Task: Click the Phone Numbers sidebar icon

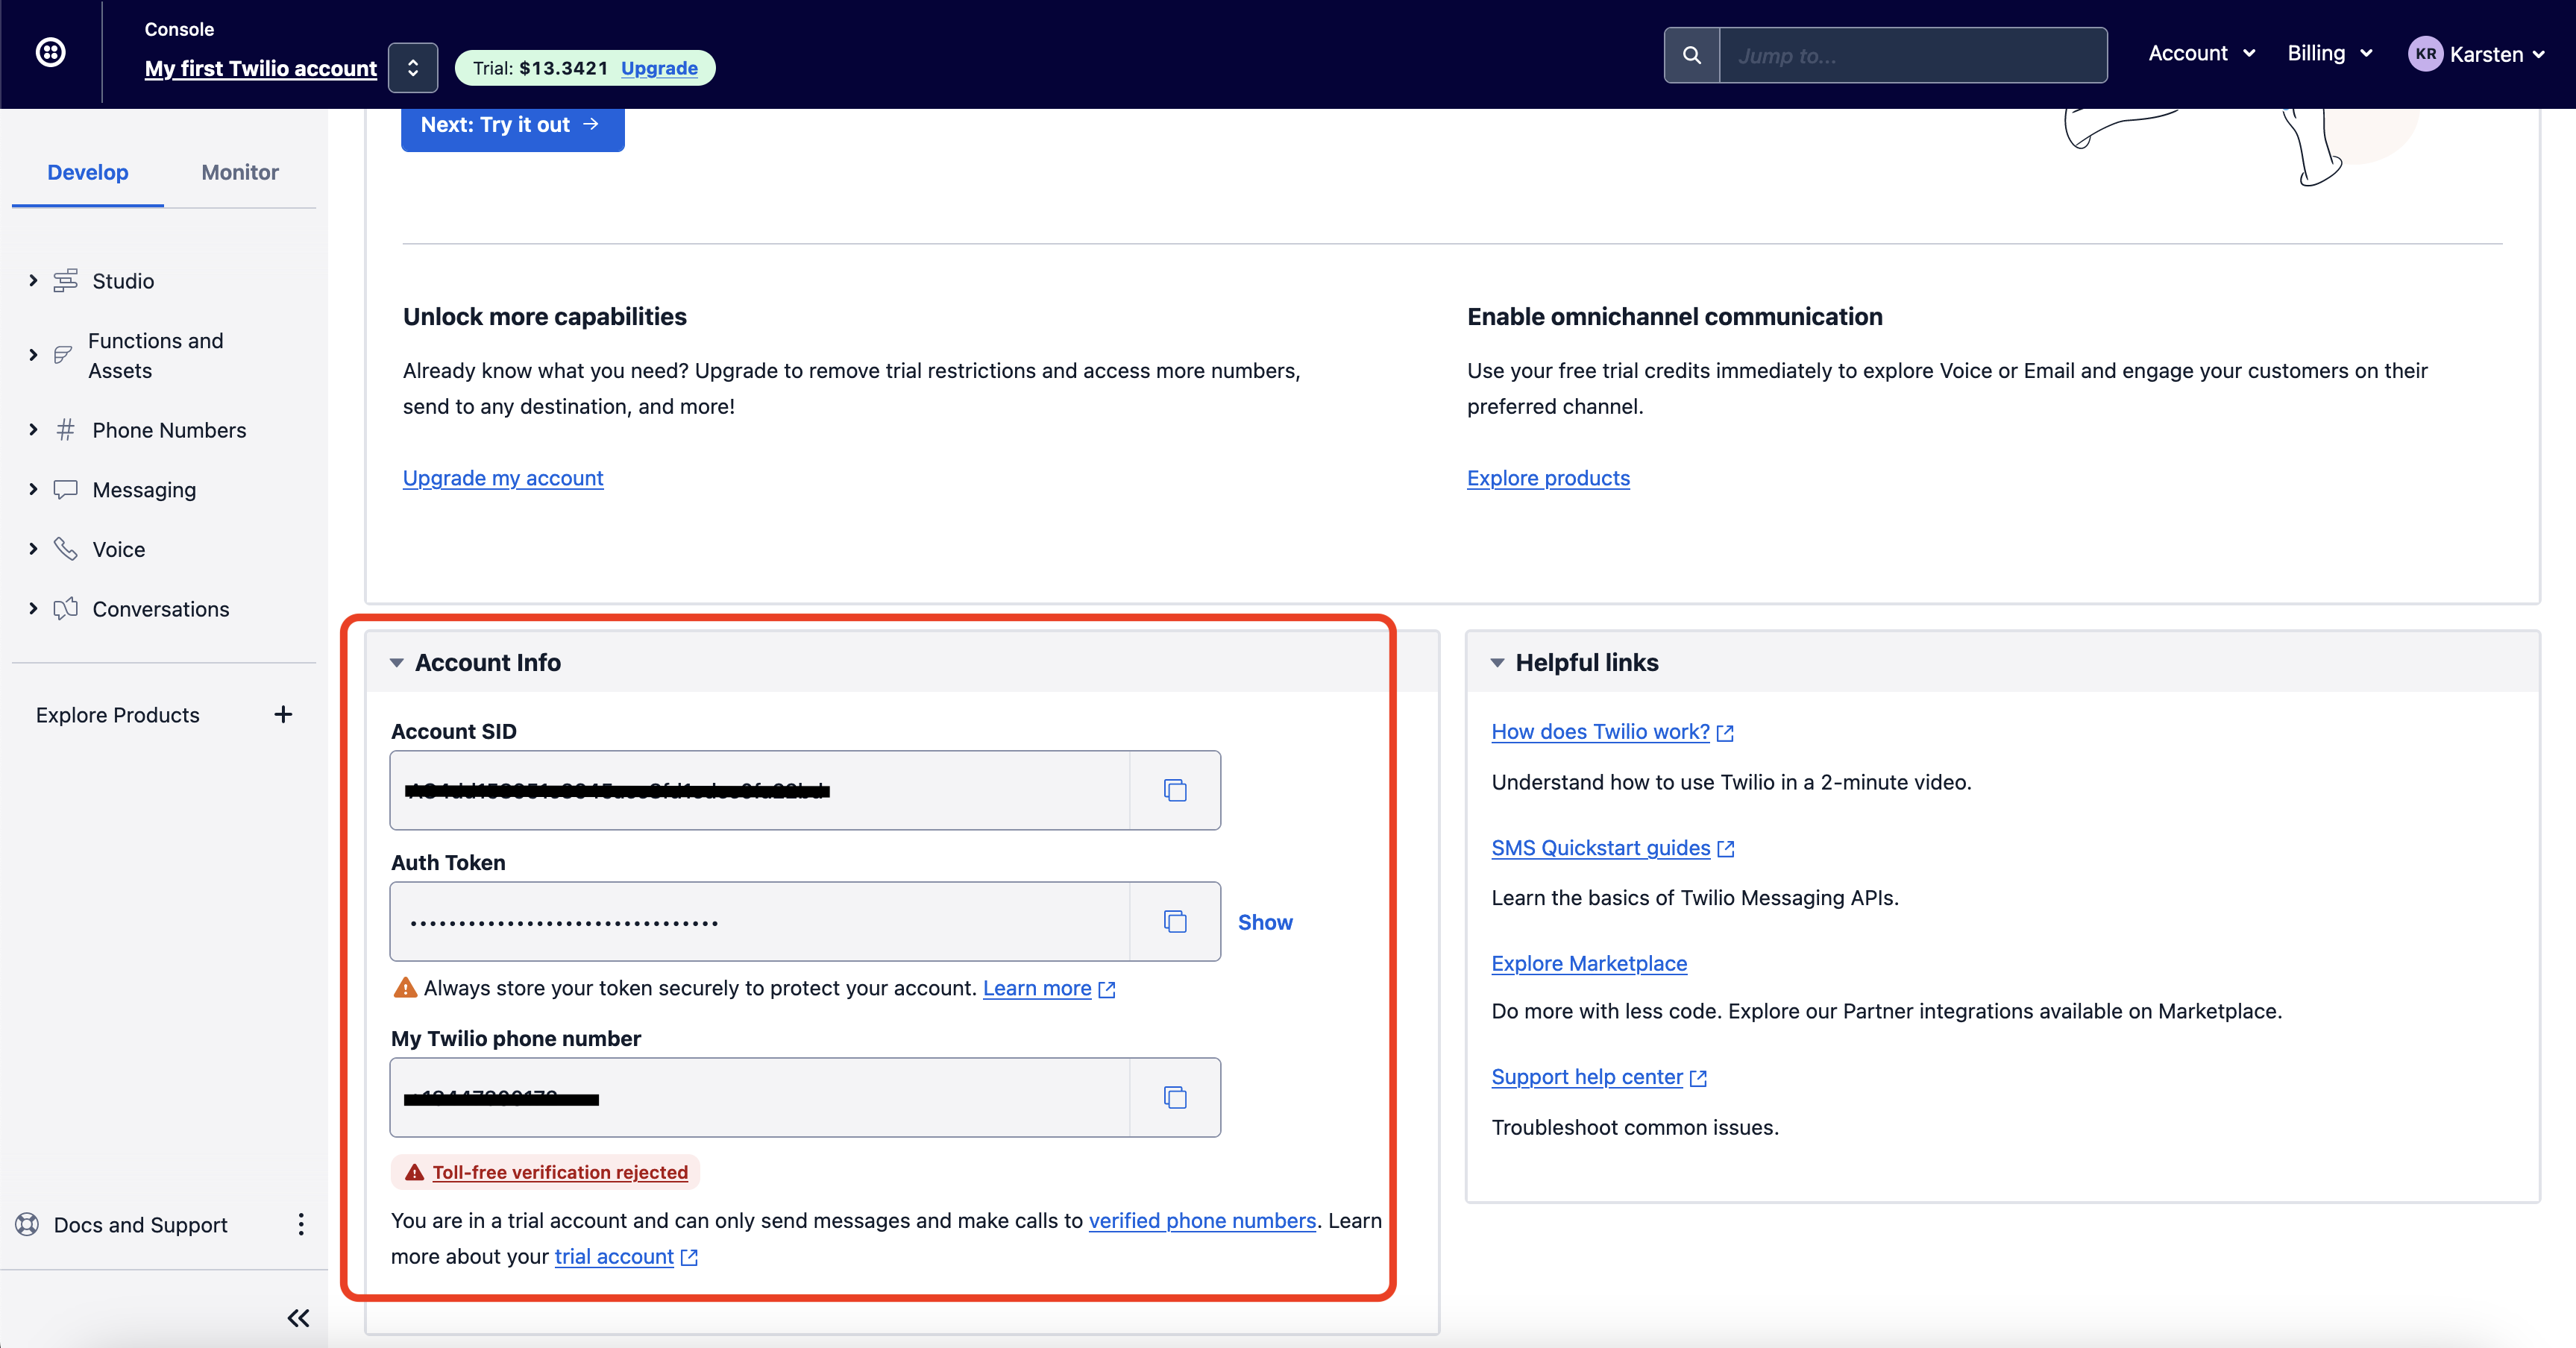Action: [65, 429]
